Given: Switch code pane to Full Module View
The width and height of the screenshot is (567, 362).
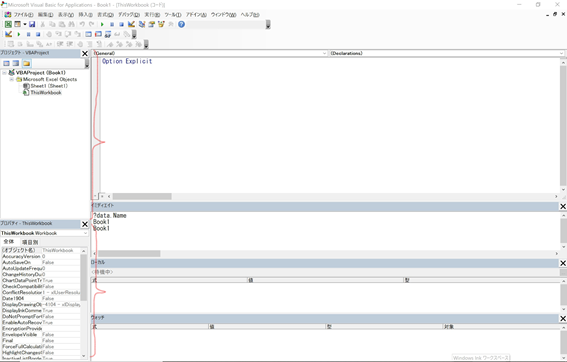Looking at the screenshot, I should click(102, 196).
